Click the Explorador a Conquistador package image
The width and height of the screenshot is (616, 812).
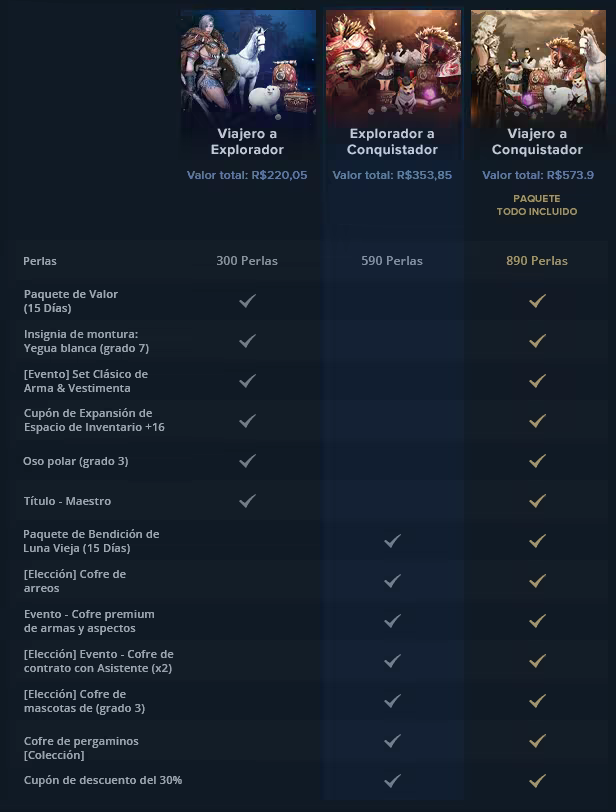tap(392, 66)
